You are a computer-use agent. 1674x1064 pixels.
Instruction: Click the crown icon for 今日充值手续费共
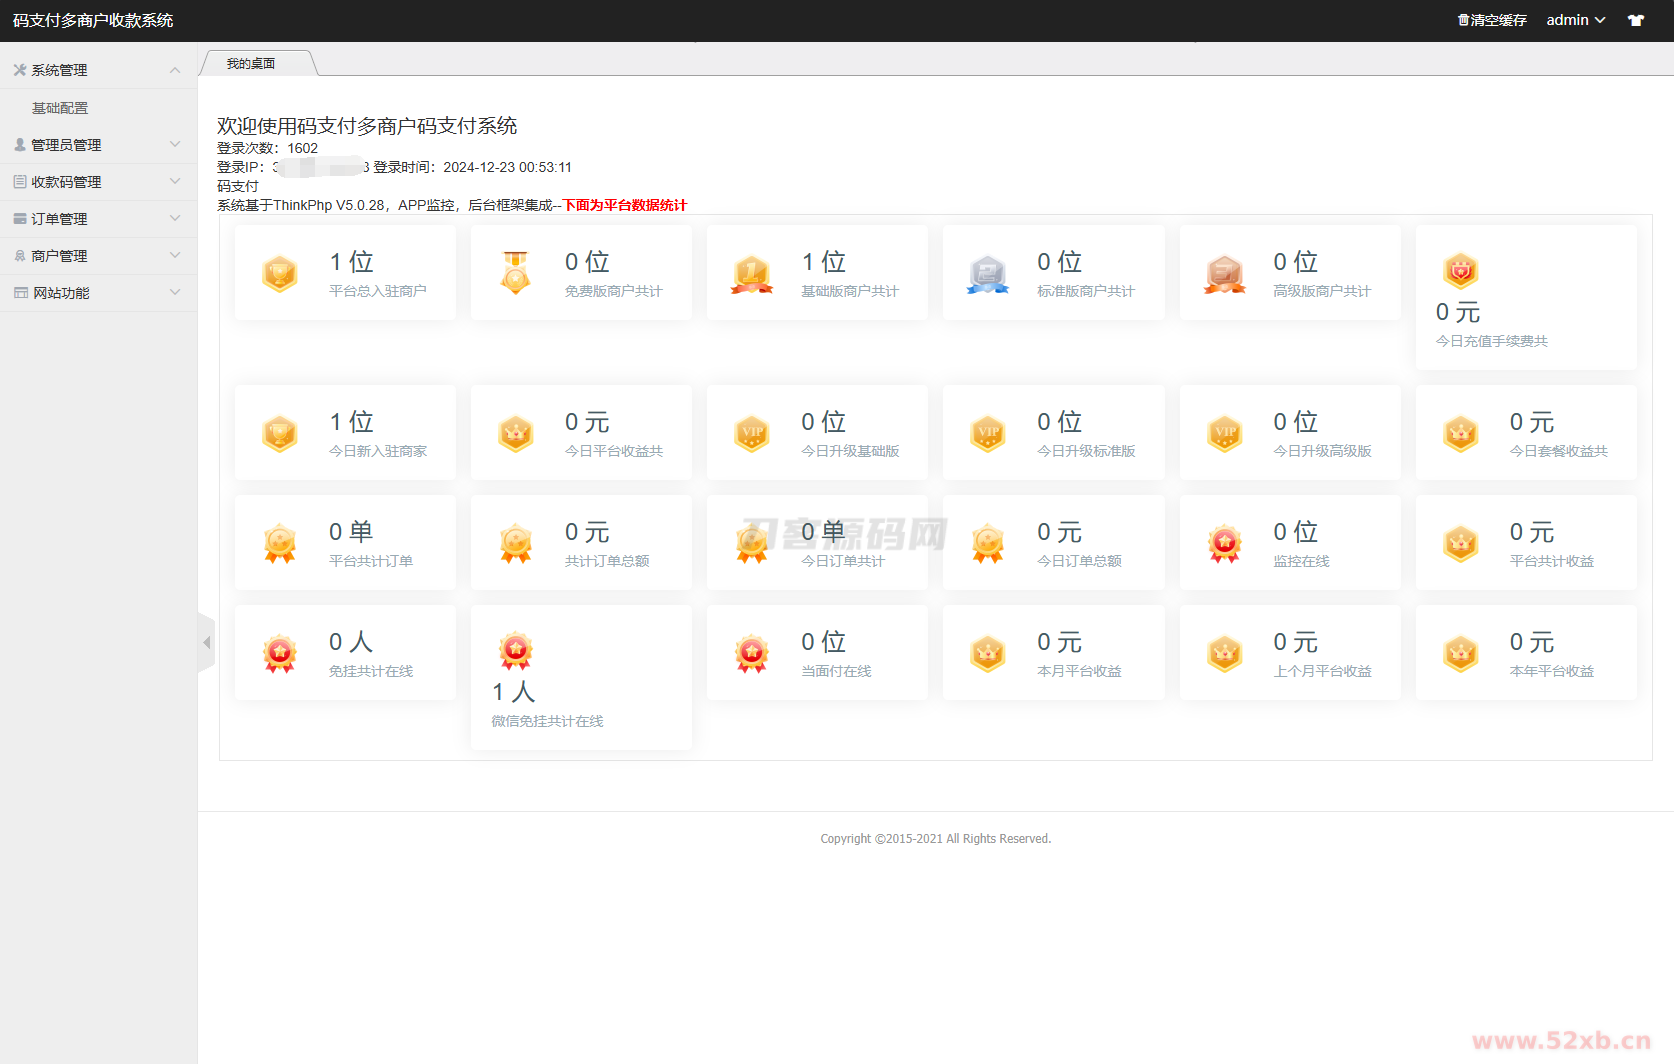(1460, 270)
